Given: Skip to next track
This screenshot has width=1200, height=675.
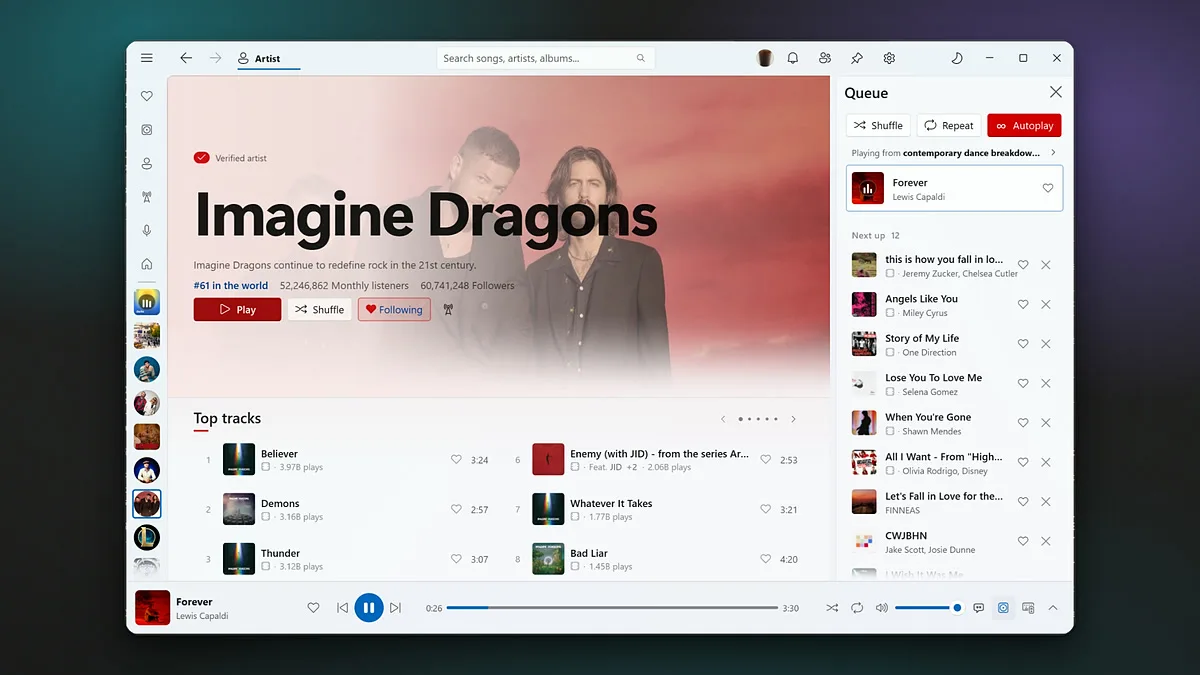Looking at the screenshot, I should click(x=396, y=607).
